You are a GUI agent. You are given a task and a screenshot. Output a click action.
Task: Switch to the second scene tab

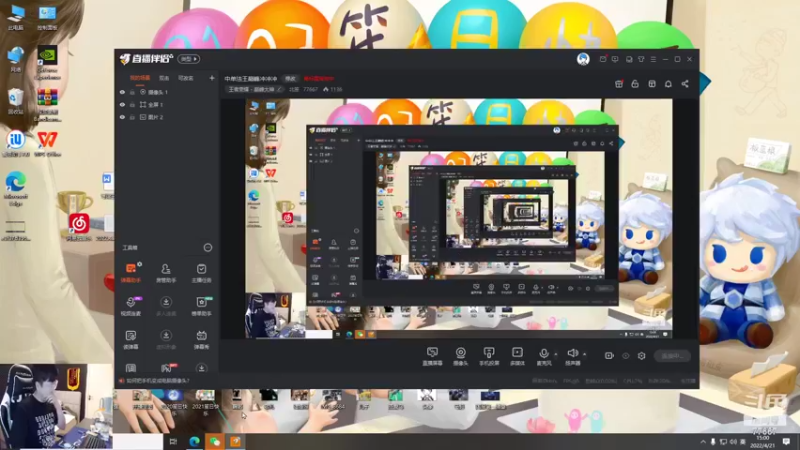(164, 78)
